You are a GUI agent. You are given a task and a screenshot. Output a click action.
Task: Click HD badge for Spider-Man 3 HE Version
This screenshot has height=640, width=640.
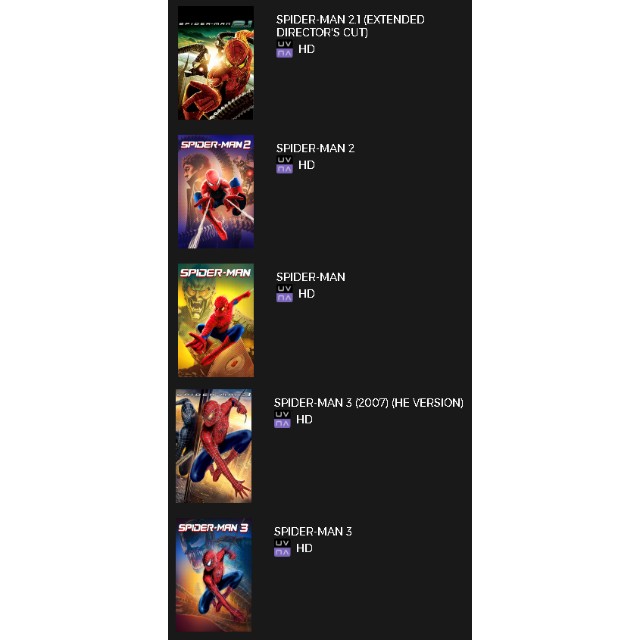304,420
